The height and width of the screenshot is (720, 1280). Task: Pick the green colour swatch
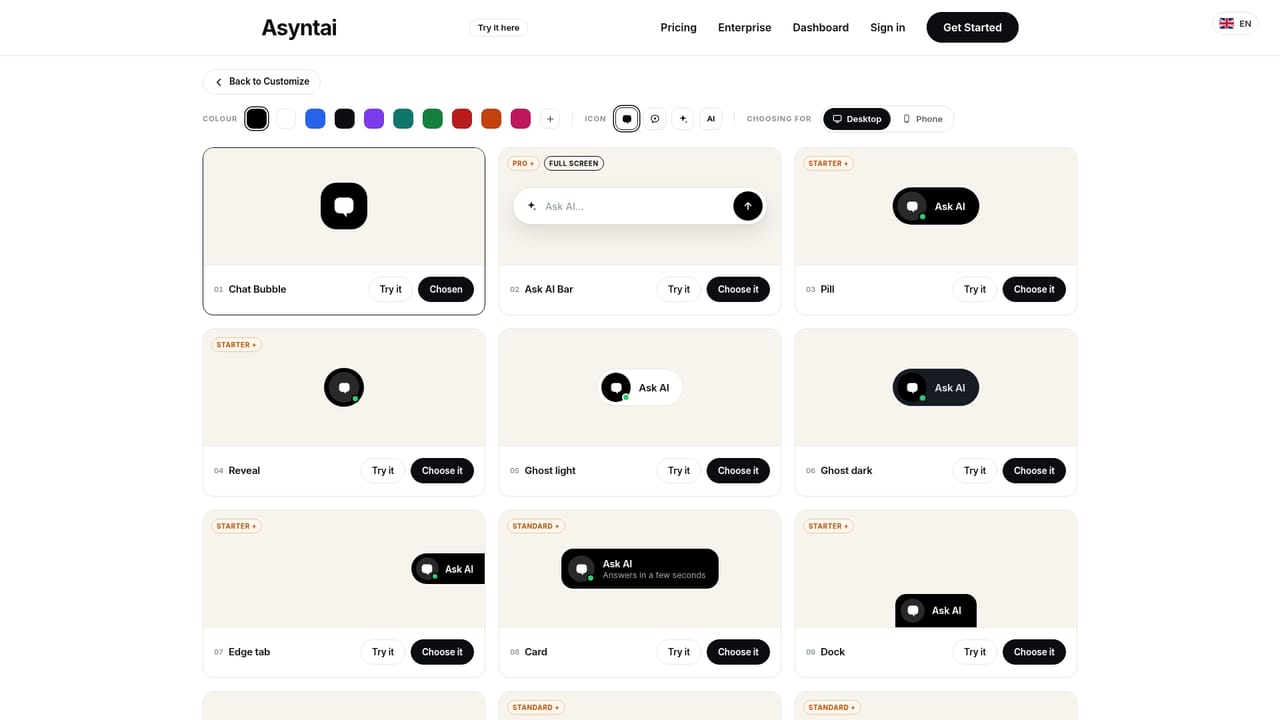click(432, 118)
